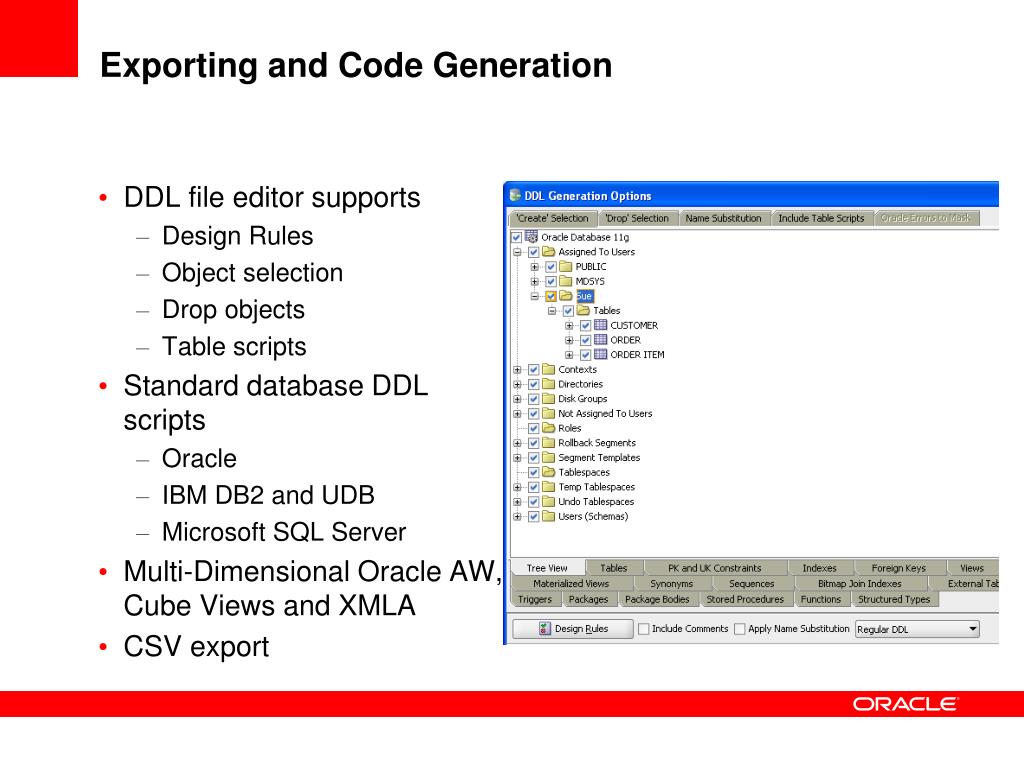Image resolution: width=1024 pixels, height=768 pixels.
Task: Expand the Contexts node
Action: 517,370
